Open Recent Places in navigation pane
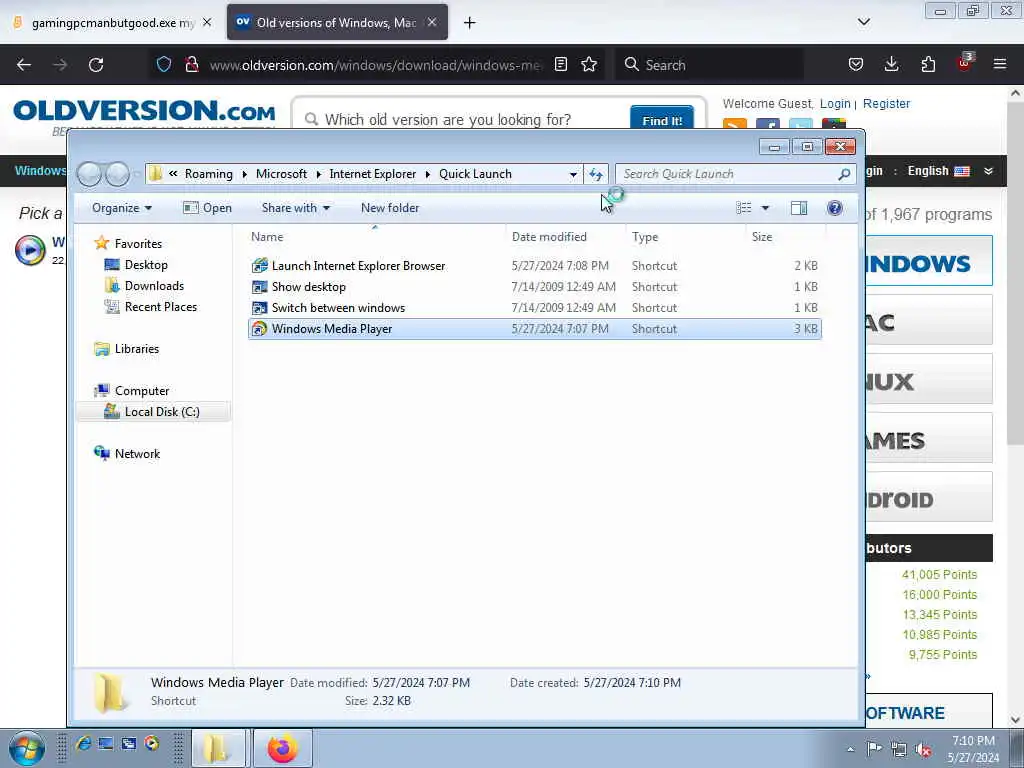1024x768 pixels. tap(161, 306)
